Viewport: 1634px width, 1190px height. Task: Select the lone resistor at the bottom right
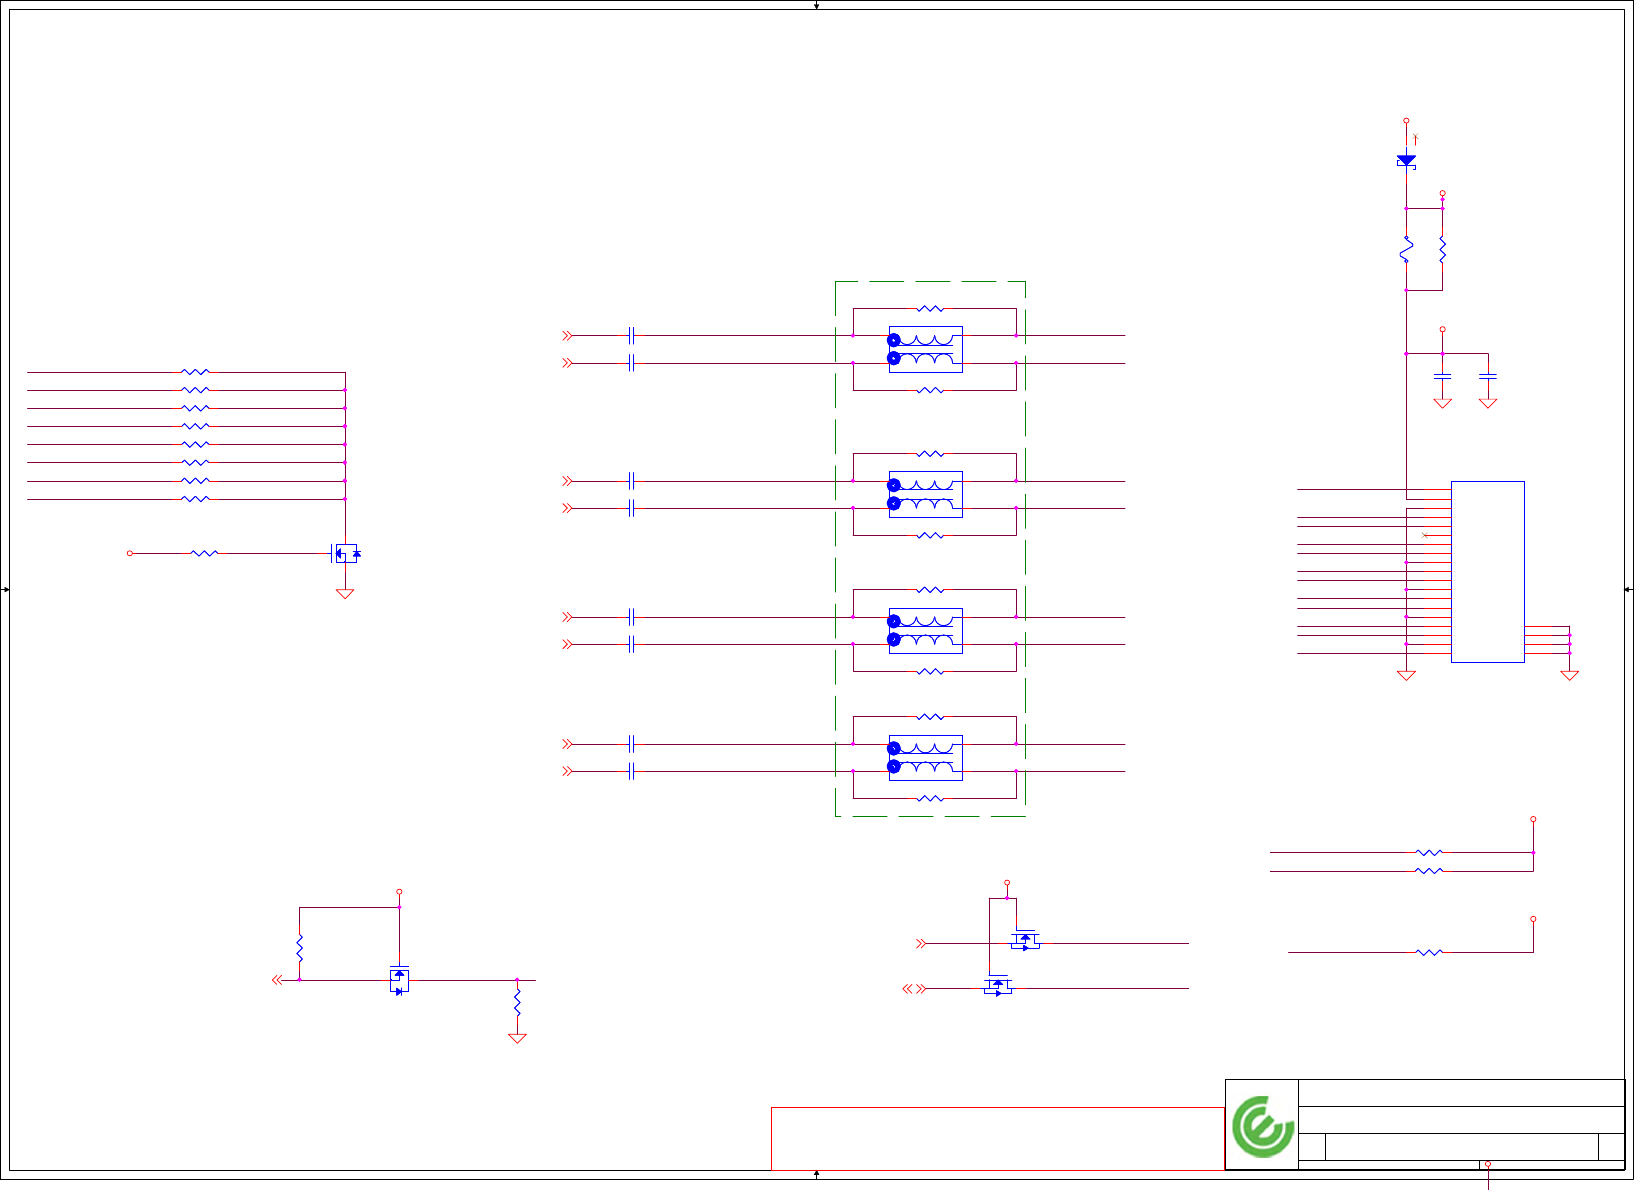point(1430,953)
